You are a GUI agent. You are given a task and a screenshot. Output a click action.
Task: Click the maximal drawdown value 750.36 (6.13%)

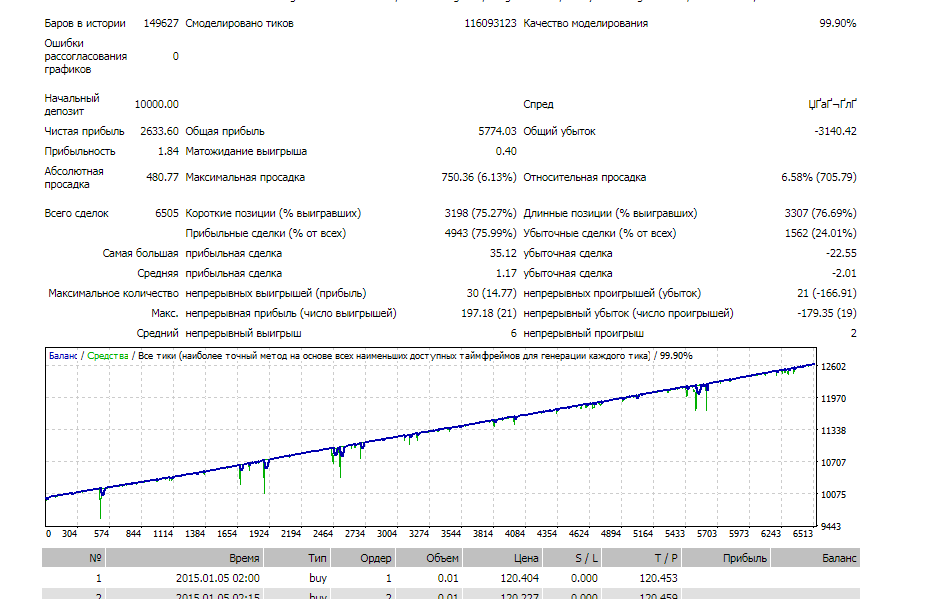pos(479,177)
